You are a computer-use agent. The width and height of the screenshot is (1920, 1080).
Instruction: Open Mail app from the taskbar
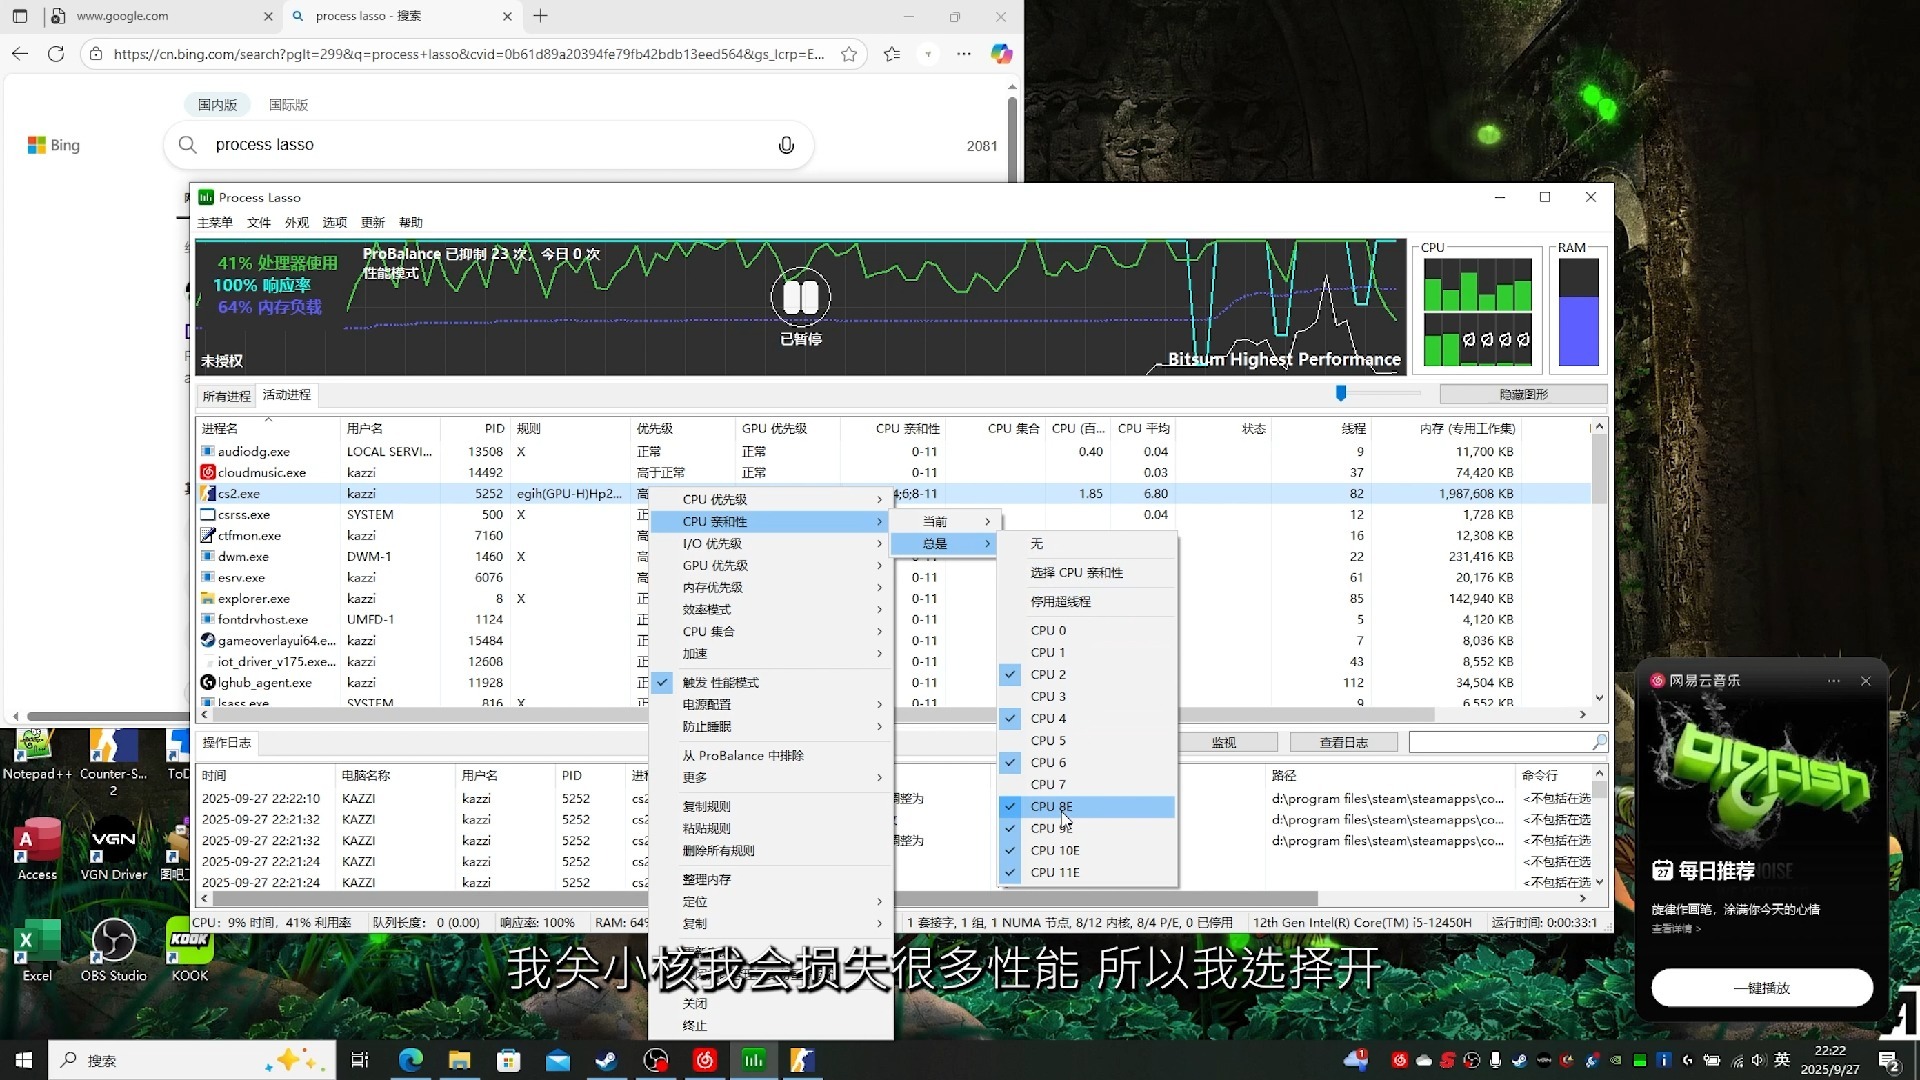click(557, 1060)
